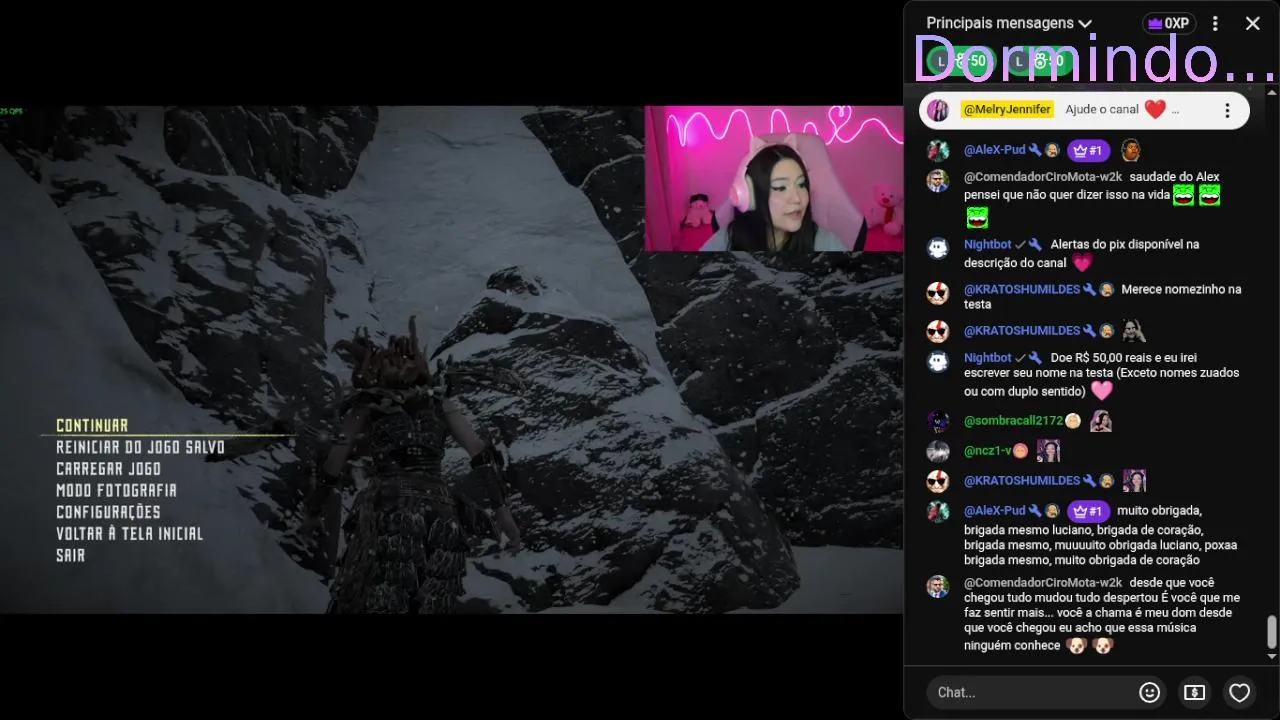Send a heart reaction
Viewport: 1280px width, 720px height.
tap(1239, 692)
